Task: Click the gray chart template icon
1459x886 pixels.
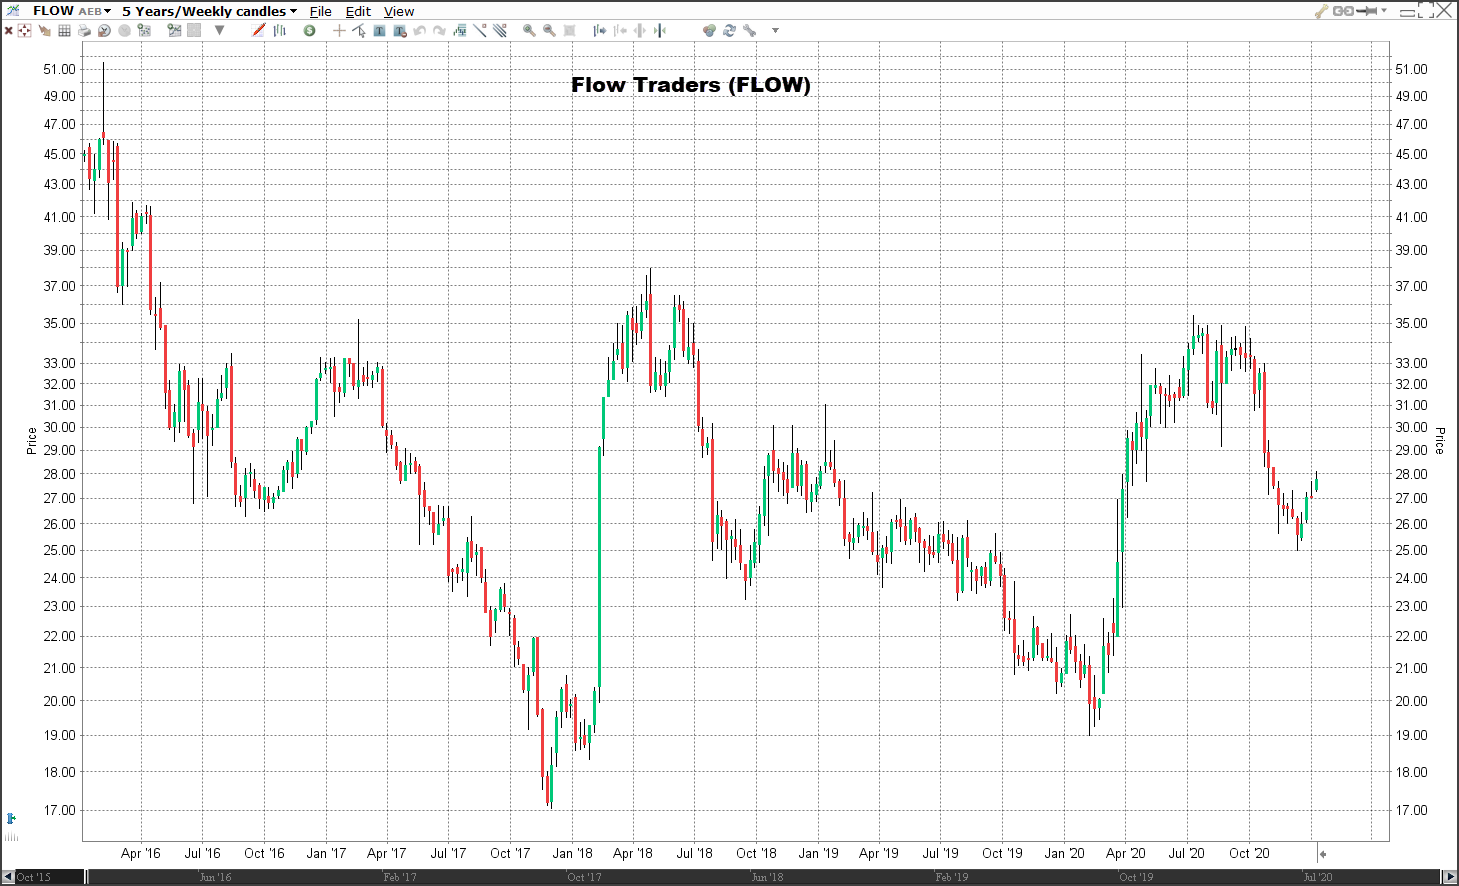Action: (194, 30)
